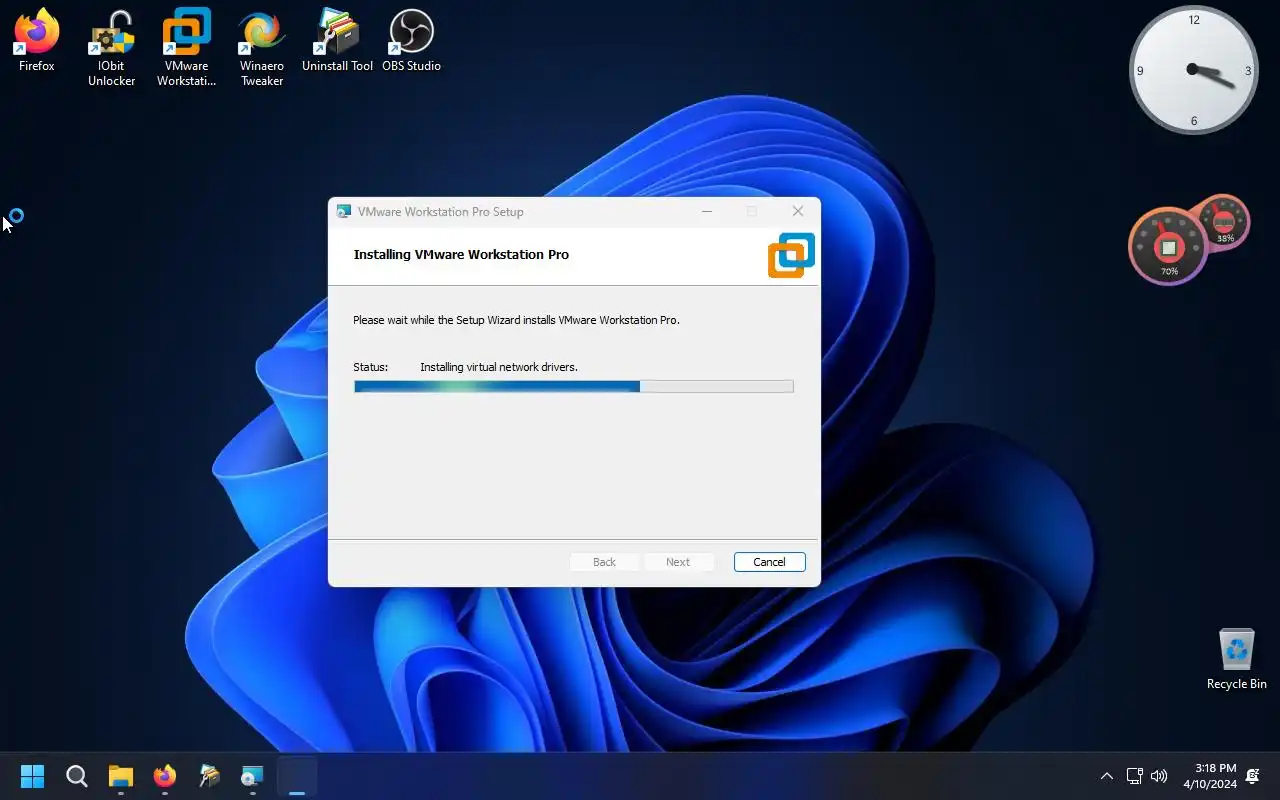The width and height of the screenshot is (1280, 800).
Task: Click the VMware logo in setup header
Action: point(791,255)
